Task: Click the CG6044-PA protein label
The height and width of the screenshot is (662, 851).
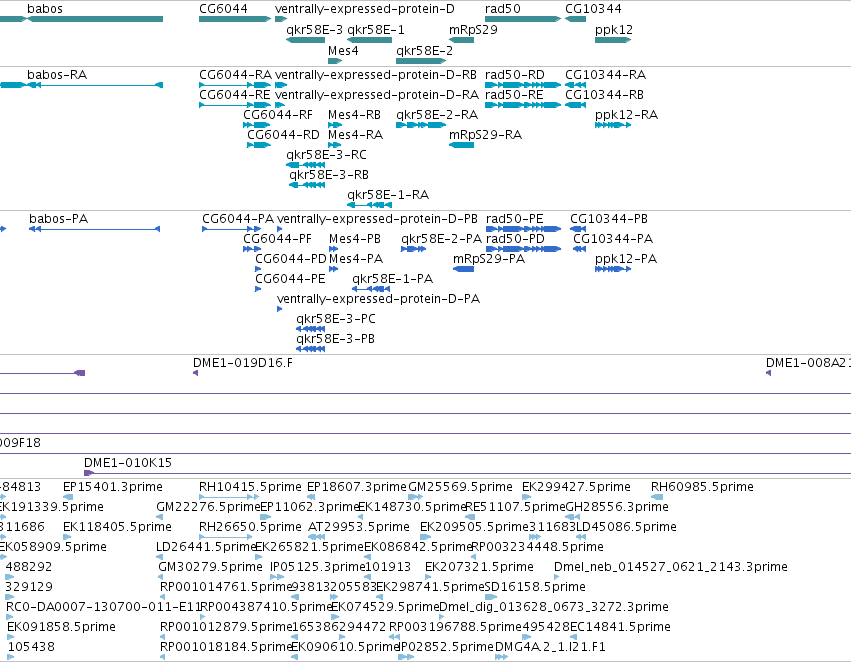Action: click(238, 219)
